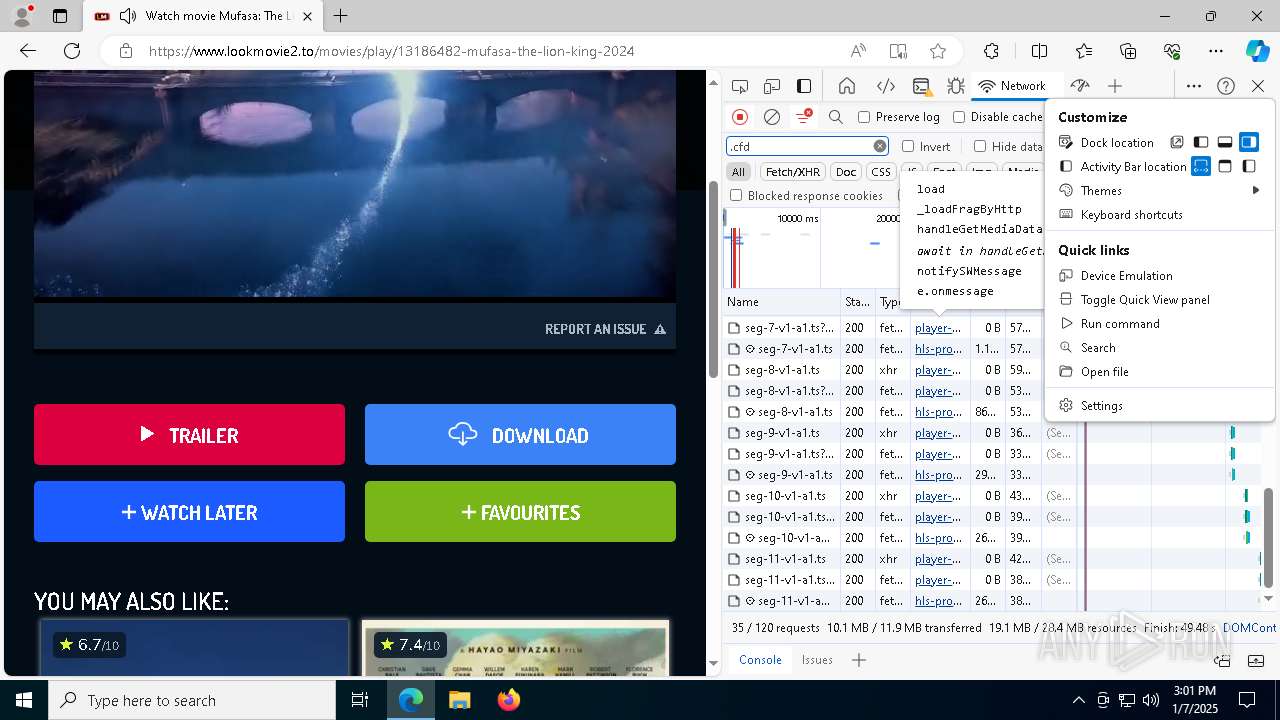Click the TRAILER button
1280x720 pixels.
pos(189,434)
